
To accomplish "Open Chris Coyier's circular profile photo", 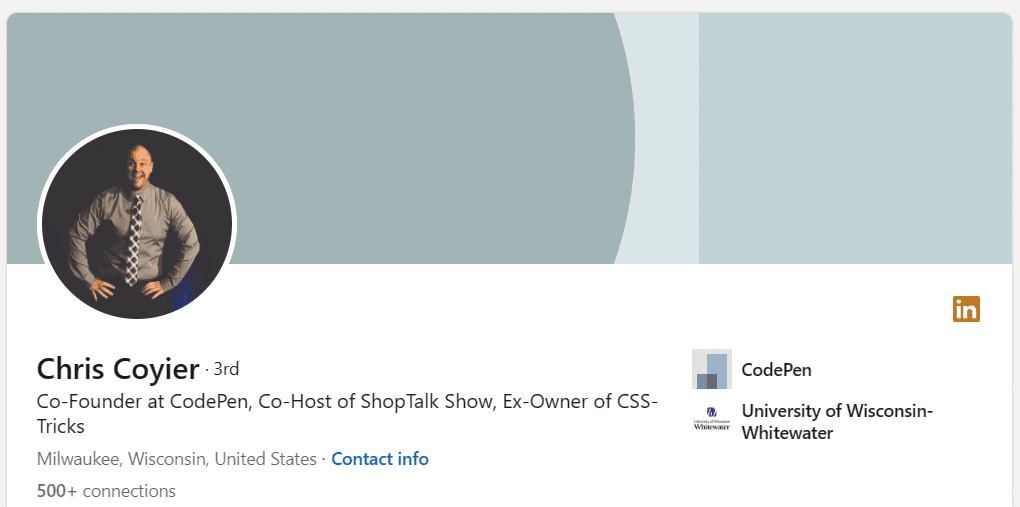I will coord(137,223).
